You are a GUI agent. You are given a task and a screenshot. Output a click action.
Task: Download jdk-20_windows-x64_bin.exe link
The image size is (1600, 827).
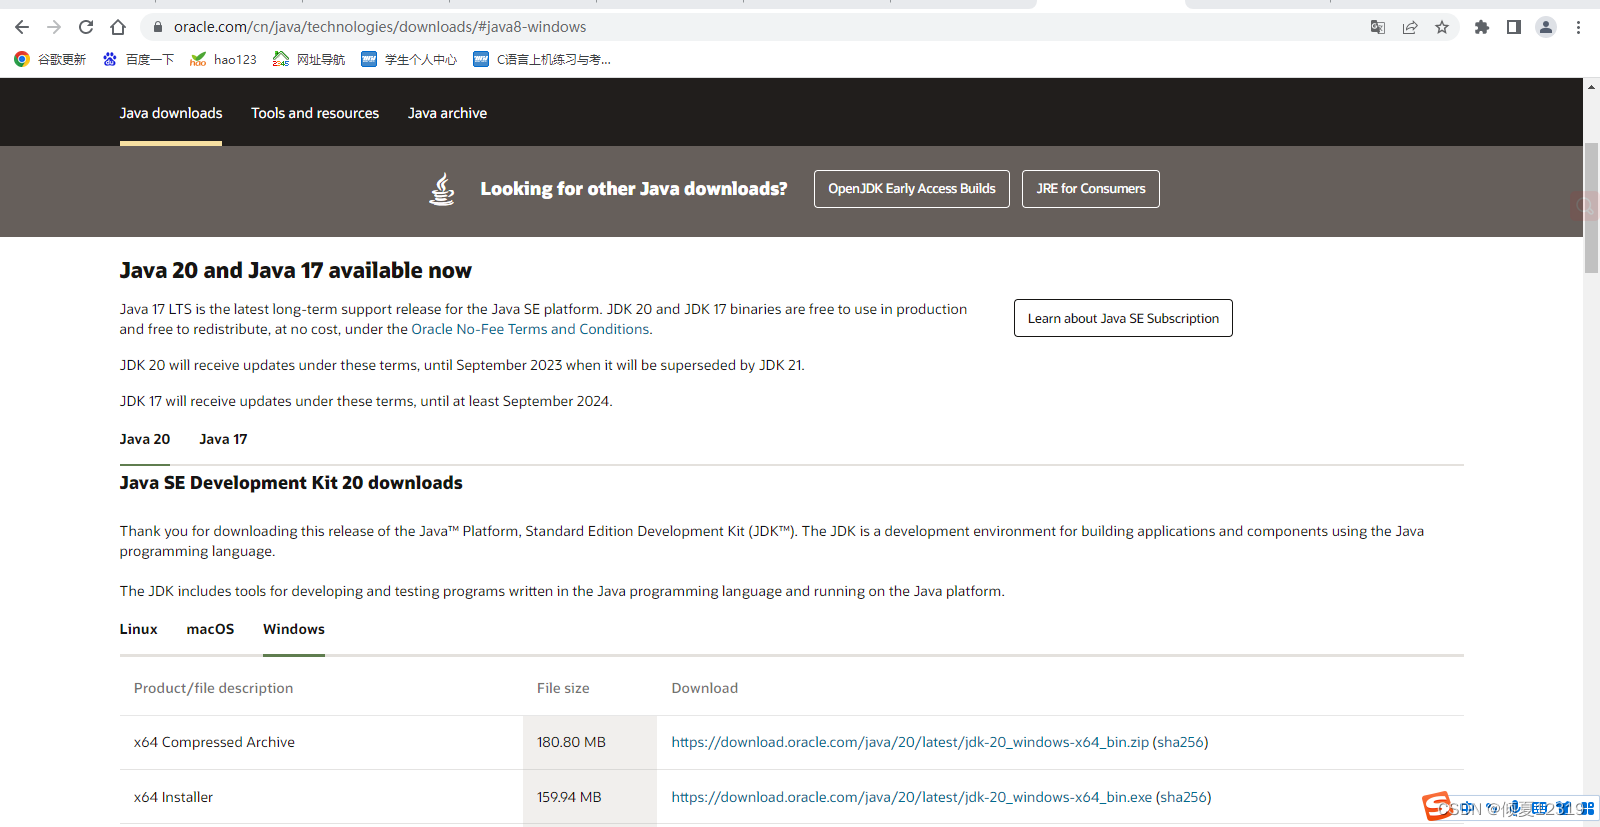(912, 797)
